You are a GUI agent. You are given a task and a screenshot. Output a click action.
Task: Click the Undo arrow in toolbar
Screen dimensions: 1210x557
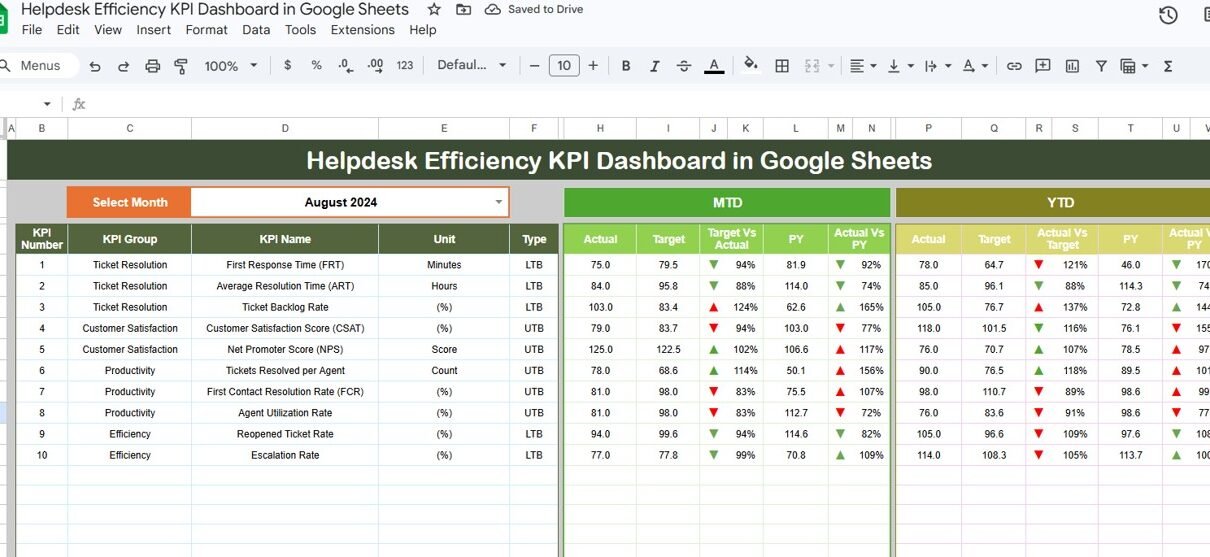(95, 66)
